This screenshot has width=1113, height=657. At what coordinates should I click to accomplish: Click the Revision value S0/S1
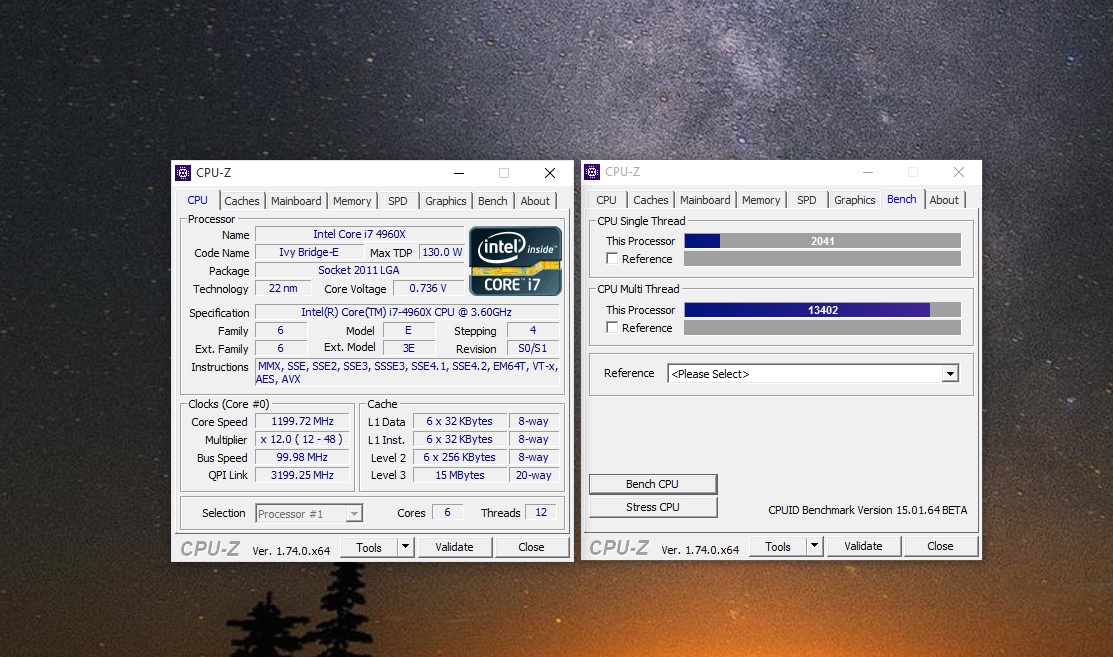coord(532,348)
